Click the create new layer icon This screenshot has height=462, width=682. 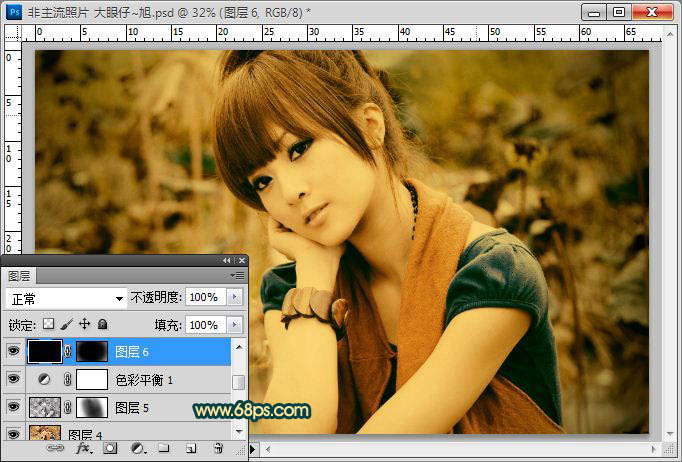tap(190, 449)
